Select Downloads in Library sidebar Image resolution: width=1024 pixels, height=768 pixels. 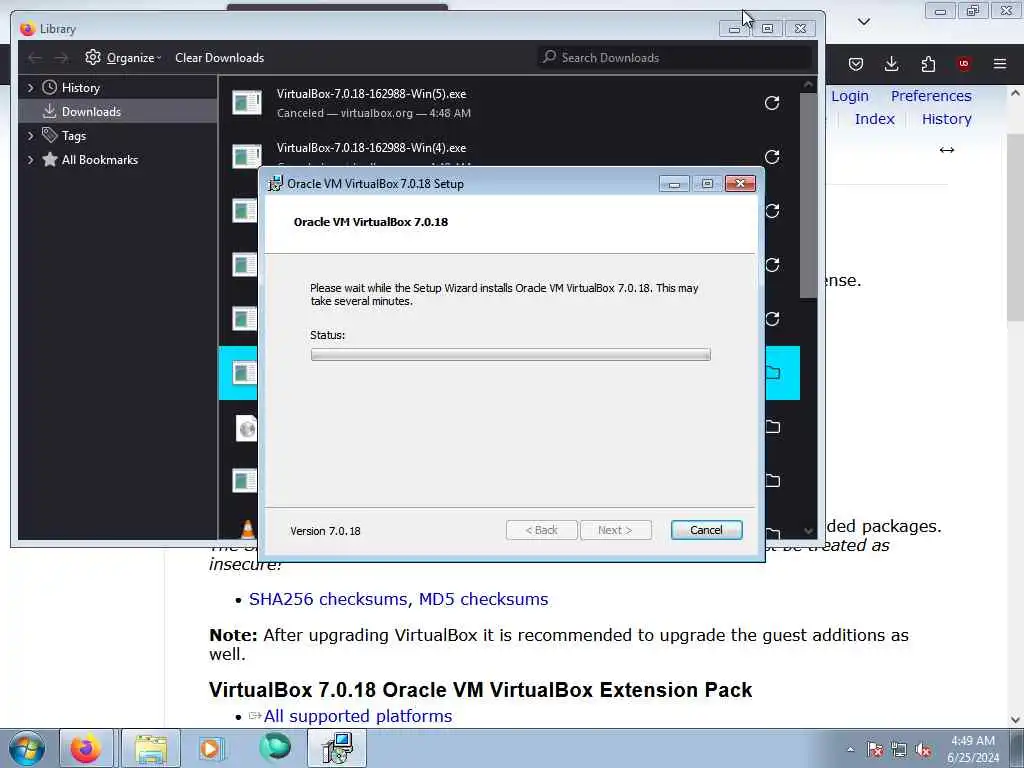pyautogui.click(x=118, y=112)
